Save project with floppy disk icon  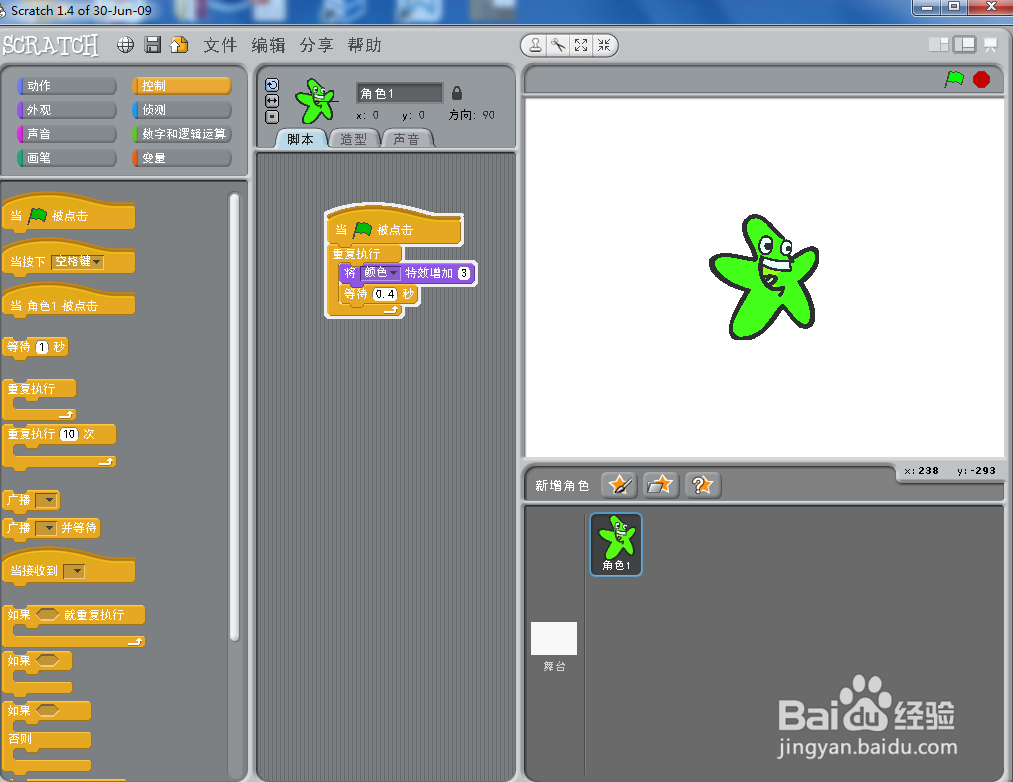click(152, 45)
